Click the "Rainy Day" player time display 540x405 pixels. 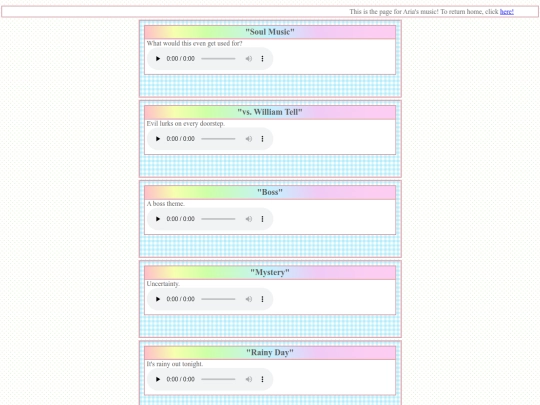[180, 379]
